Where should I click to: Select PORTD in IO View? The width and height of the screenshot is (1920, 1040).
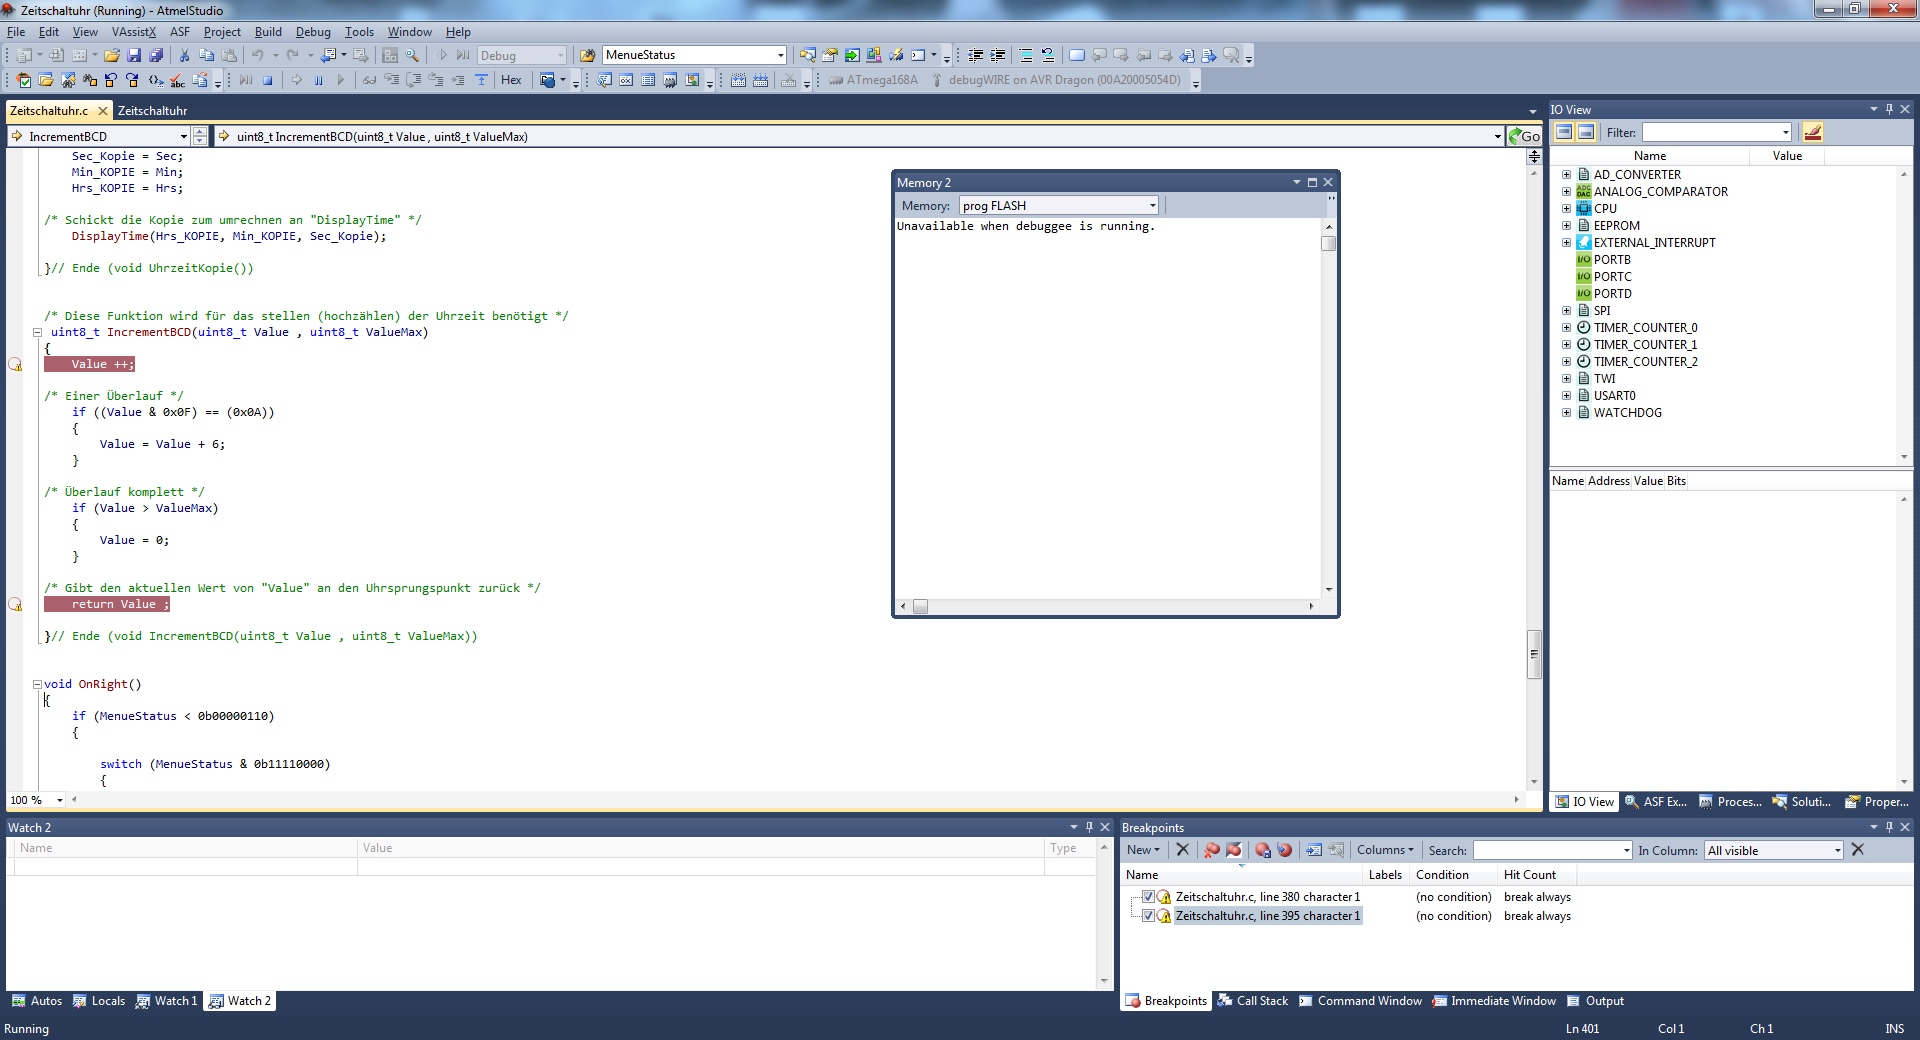point(1612,293)
